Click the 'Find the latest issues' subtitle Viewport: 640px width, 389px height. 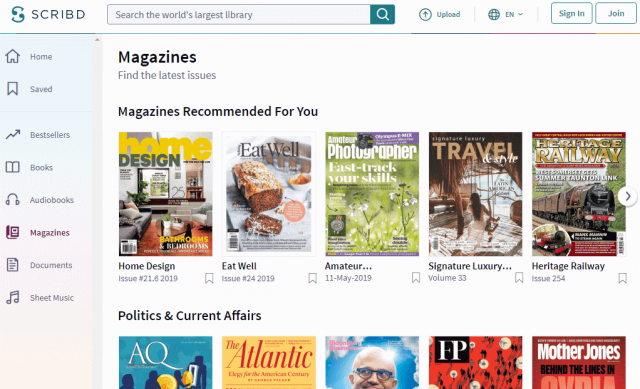(167, 75)
